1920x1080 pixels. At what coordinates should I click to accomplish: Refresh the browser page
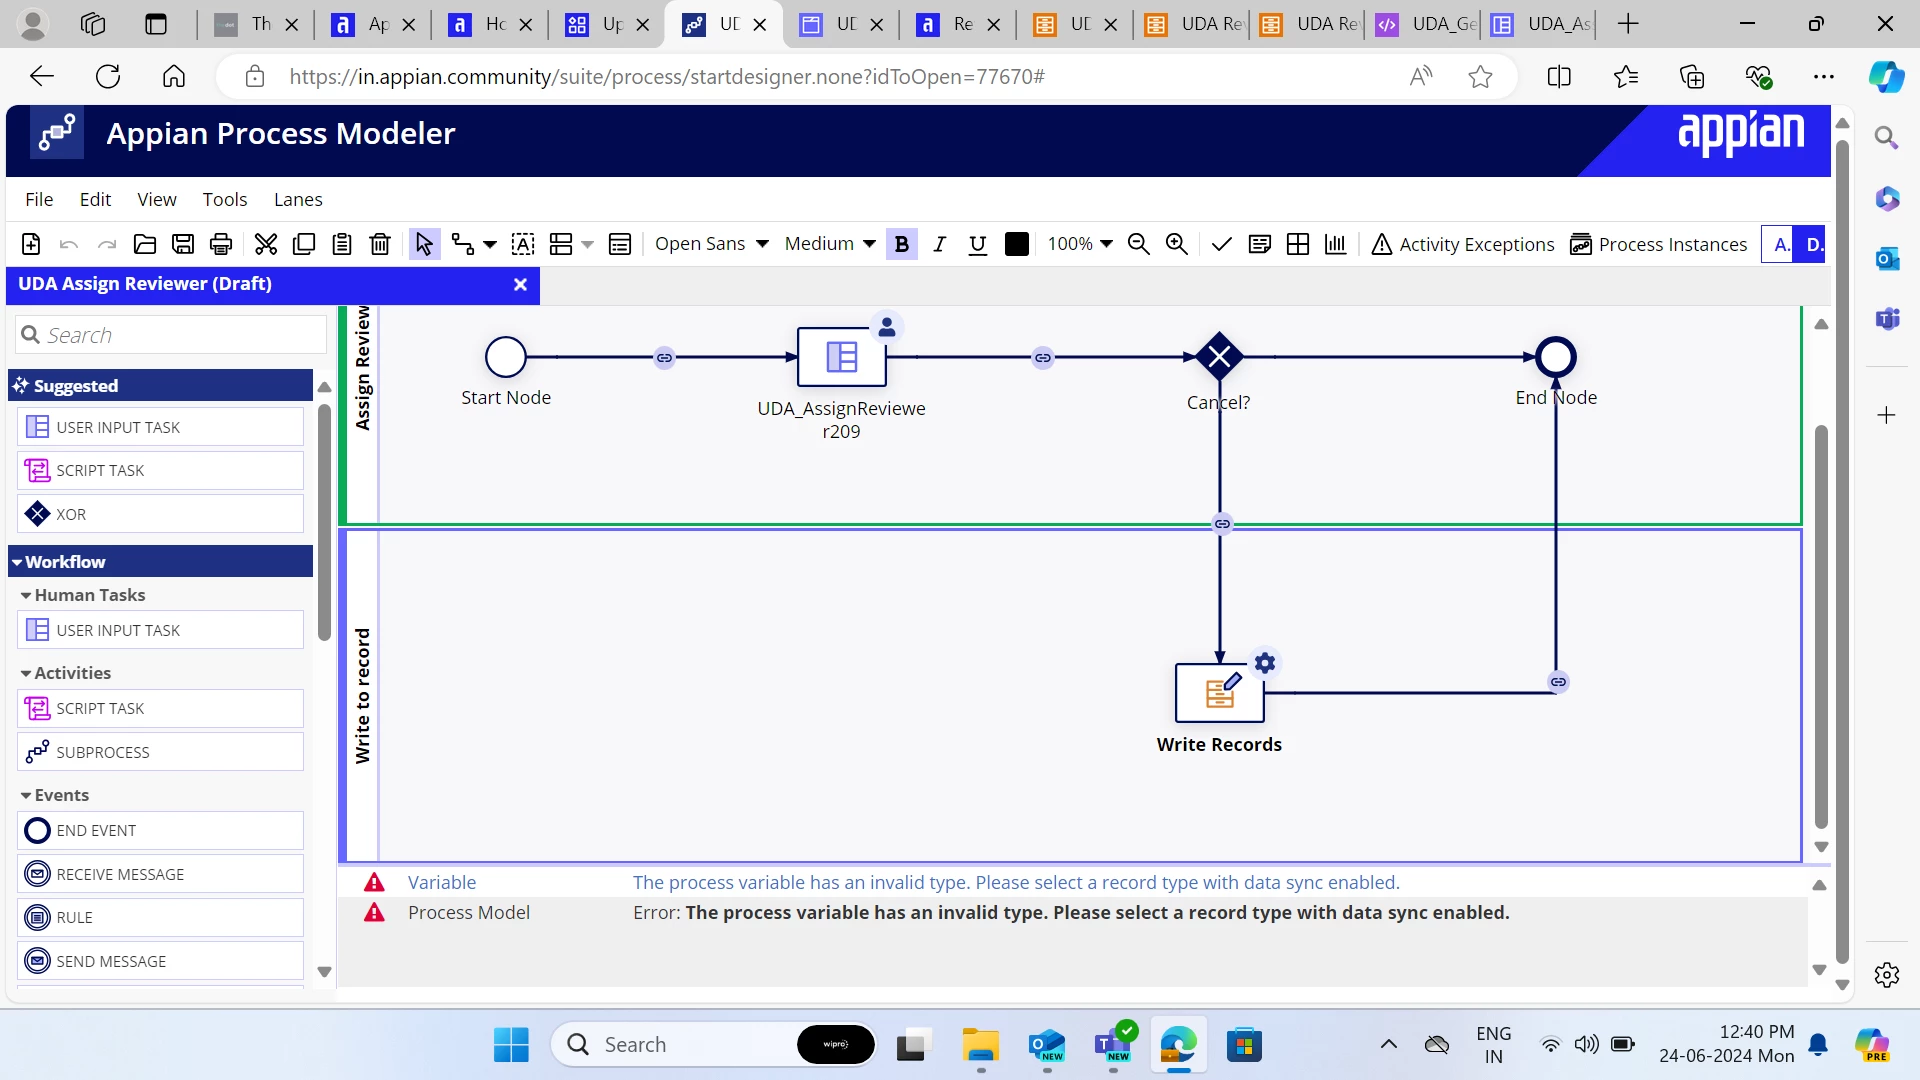coord(108,77)
